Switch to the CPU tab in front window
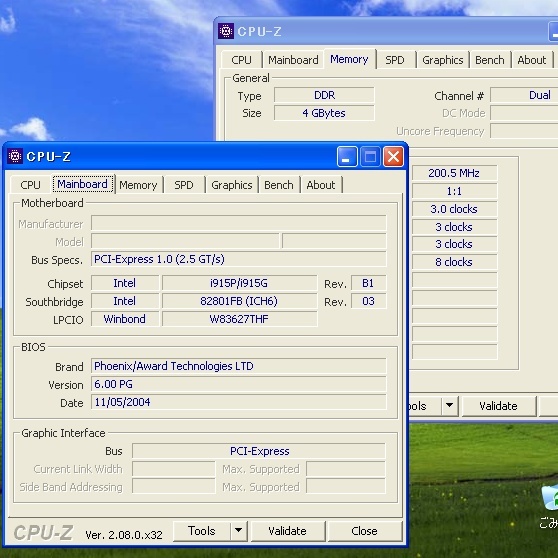Viewport: 558px width, 558px height. (x=30, y=185)
